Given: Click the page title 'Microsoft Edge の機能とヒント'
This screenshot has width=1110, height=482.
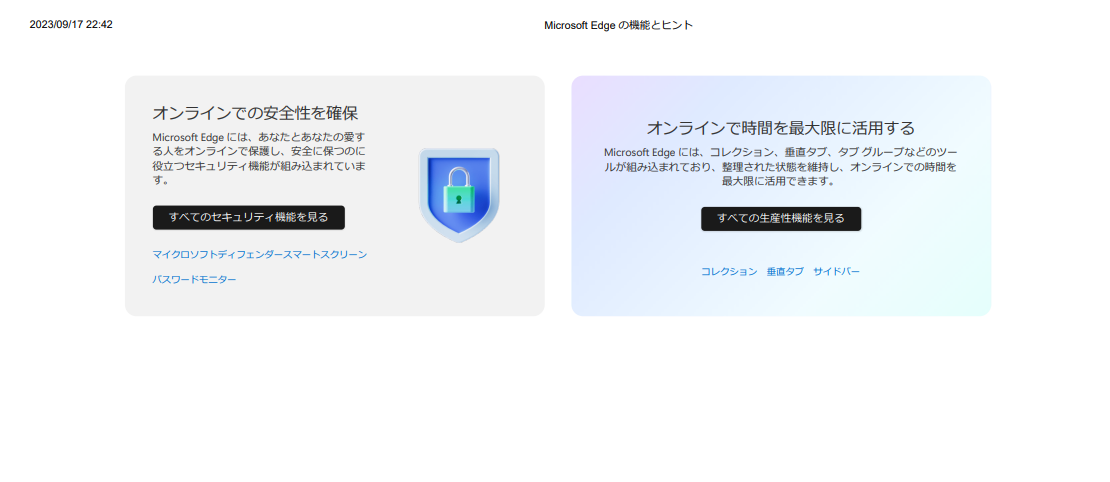Looking at the screenshot, I should [x=619, y=25].
